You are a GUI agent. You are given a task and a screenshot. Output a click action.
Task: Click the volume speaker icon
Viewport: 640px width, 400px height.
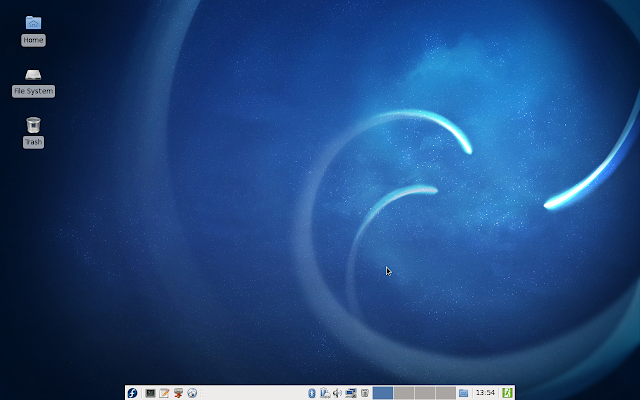[337, 393]
